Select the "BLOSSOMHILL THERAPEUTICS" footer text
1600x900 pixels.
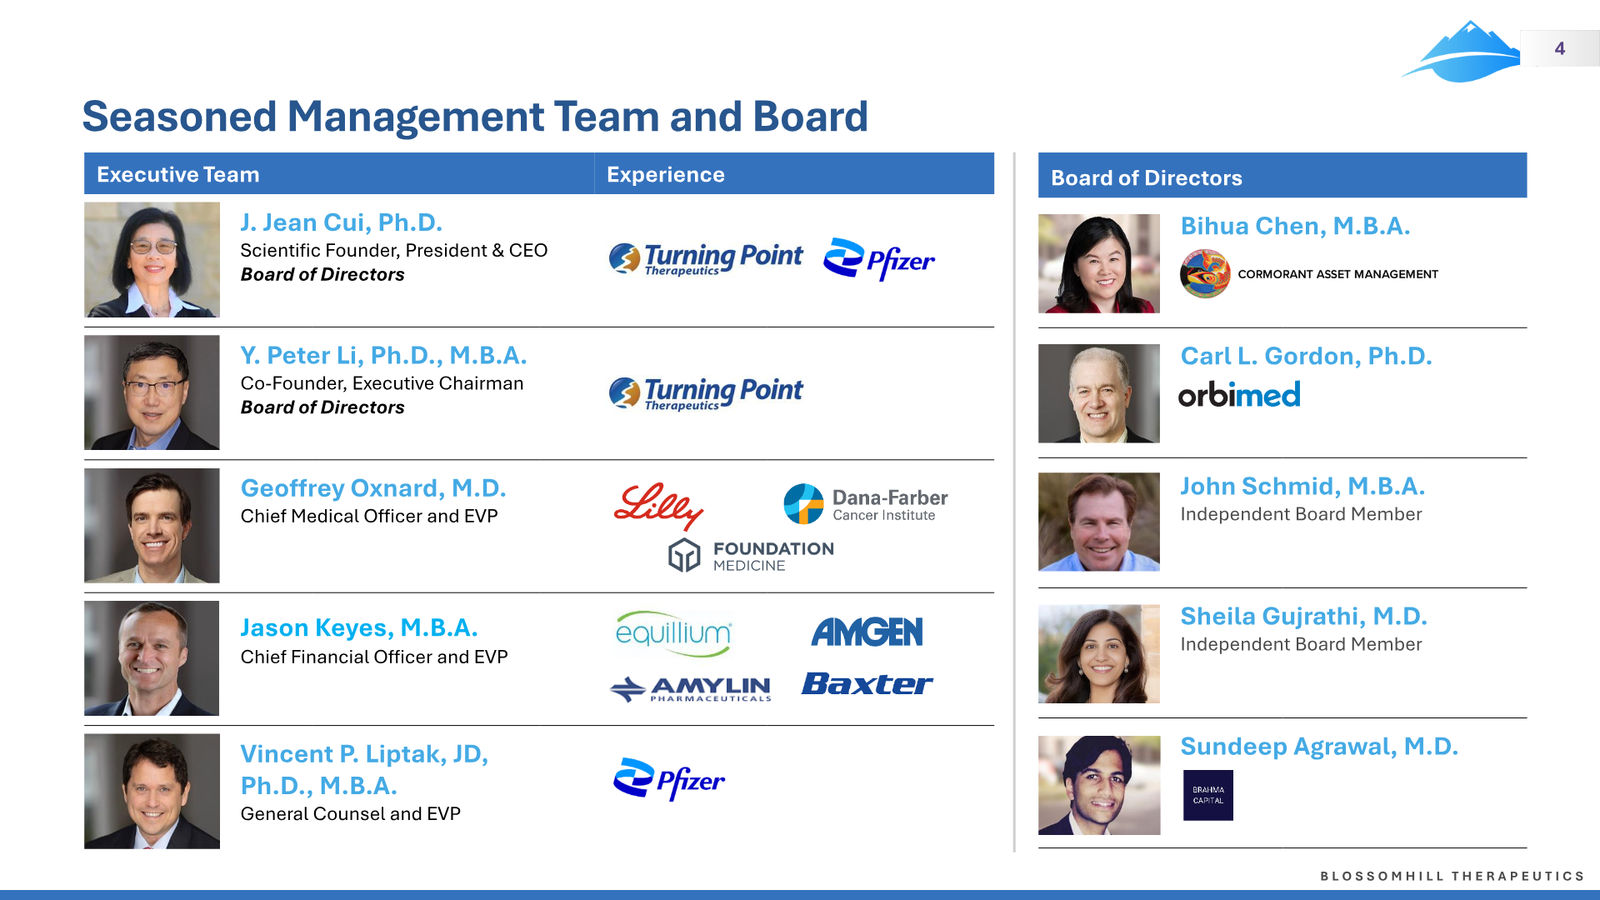pyautogui.click(x=1452, y=876)
